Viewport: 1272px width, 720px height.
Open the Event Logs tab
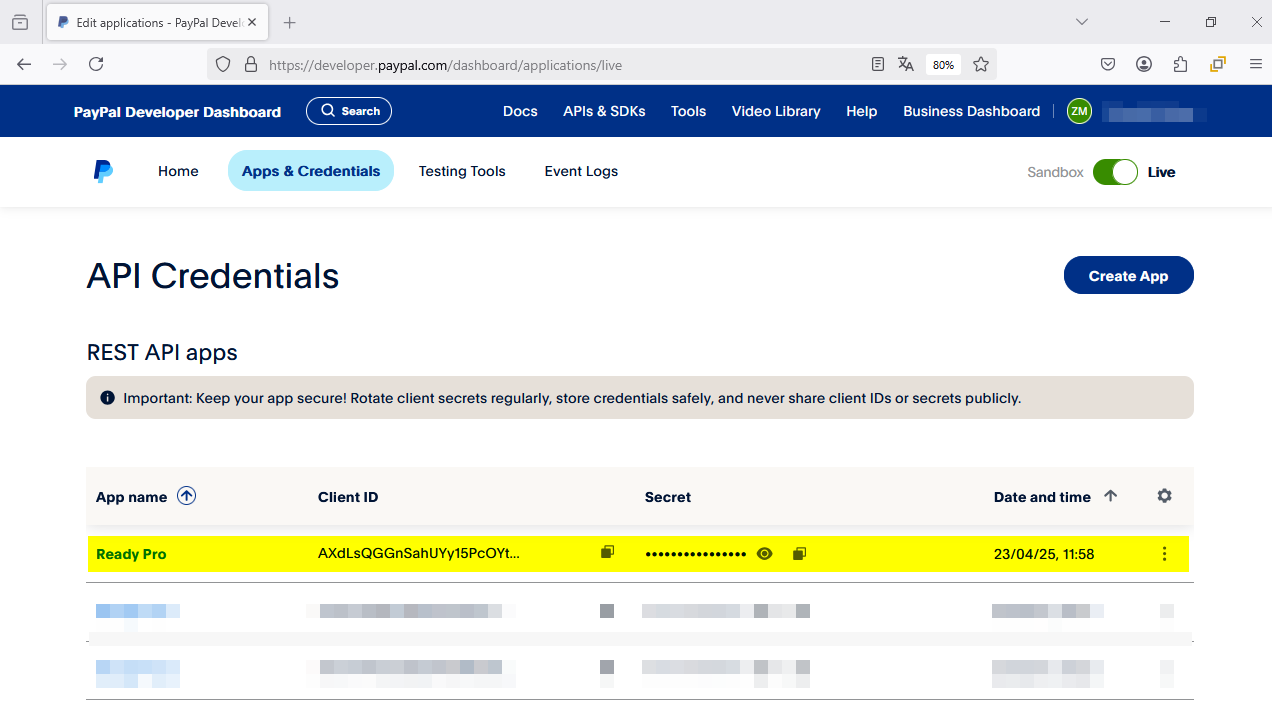point(581,171)
